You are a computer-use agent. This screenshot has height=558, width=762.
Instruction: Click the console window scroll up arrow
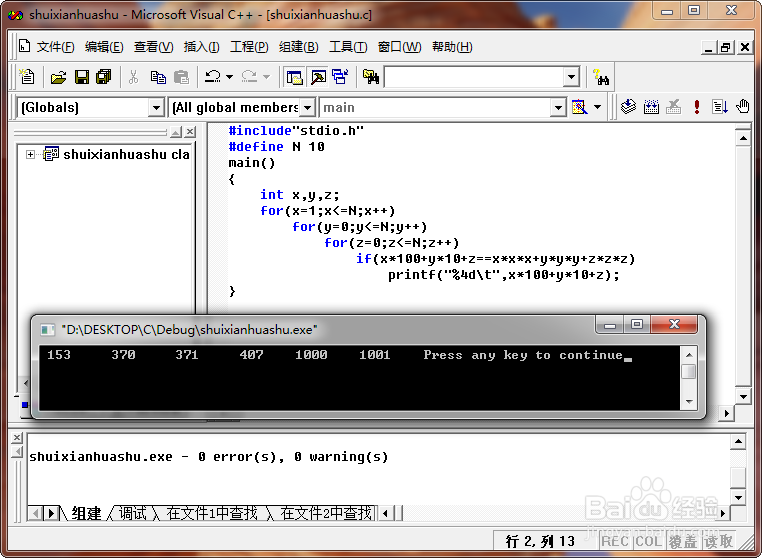point(689,355)
